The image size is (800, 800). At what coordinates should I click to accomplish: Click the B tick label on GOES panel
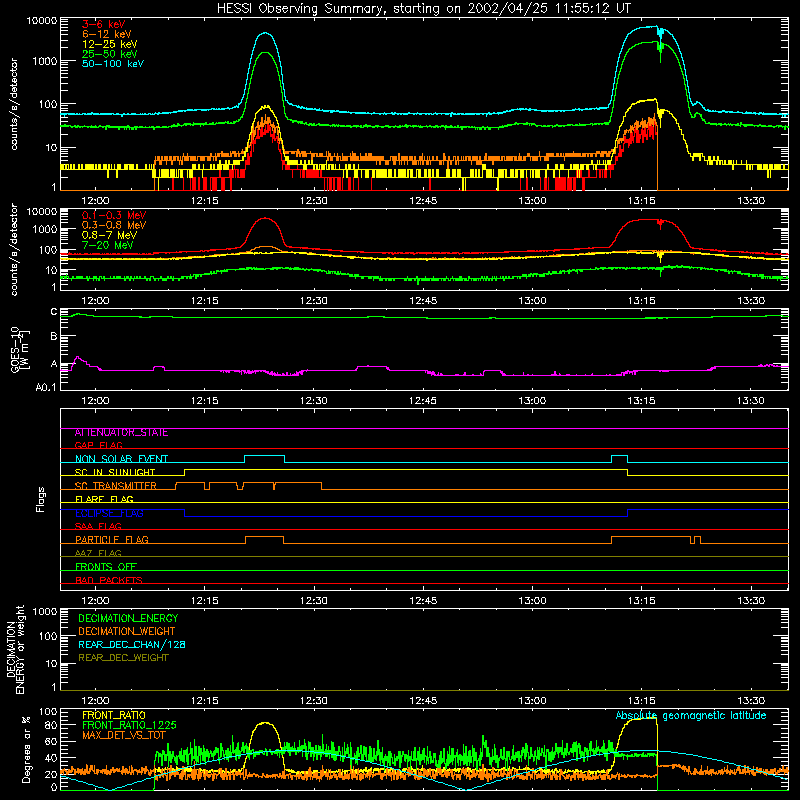click(54, 336)
